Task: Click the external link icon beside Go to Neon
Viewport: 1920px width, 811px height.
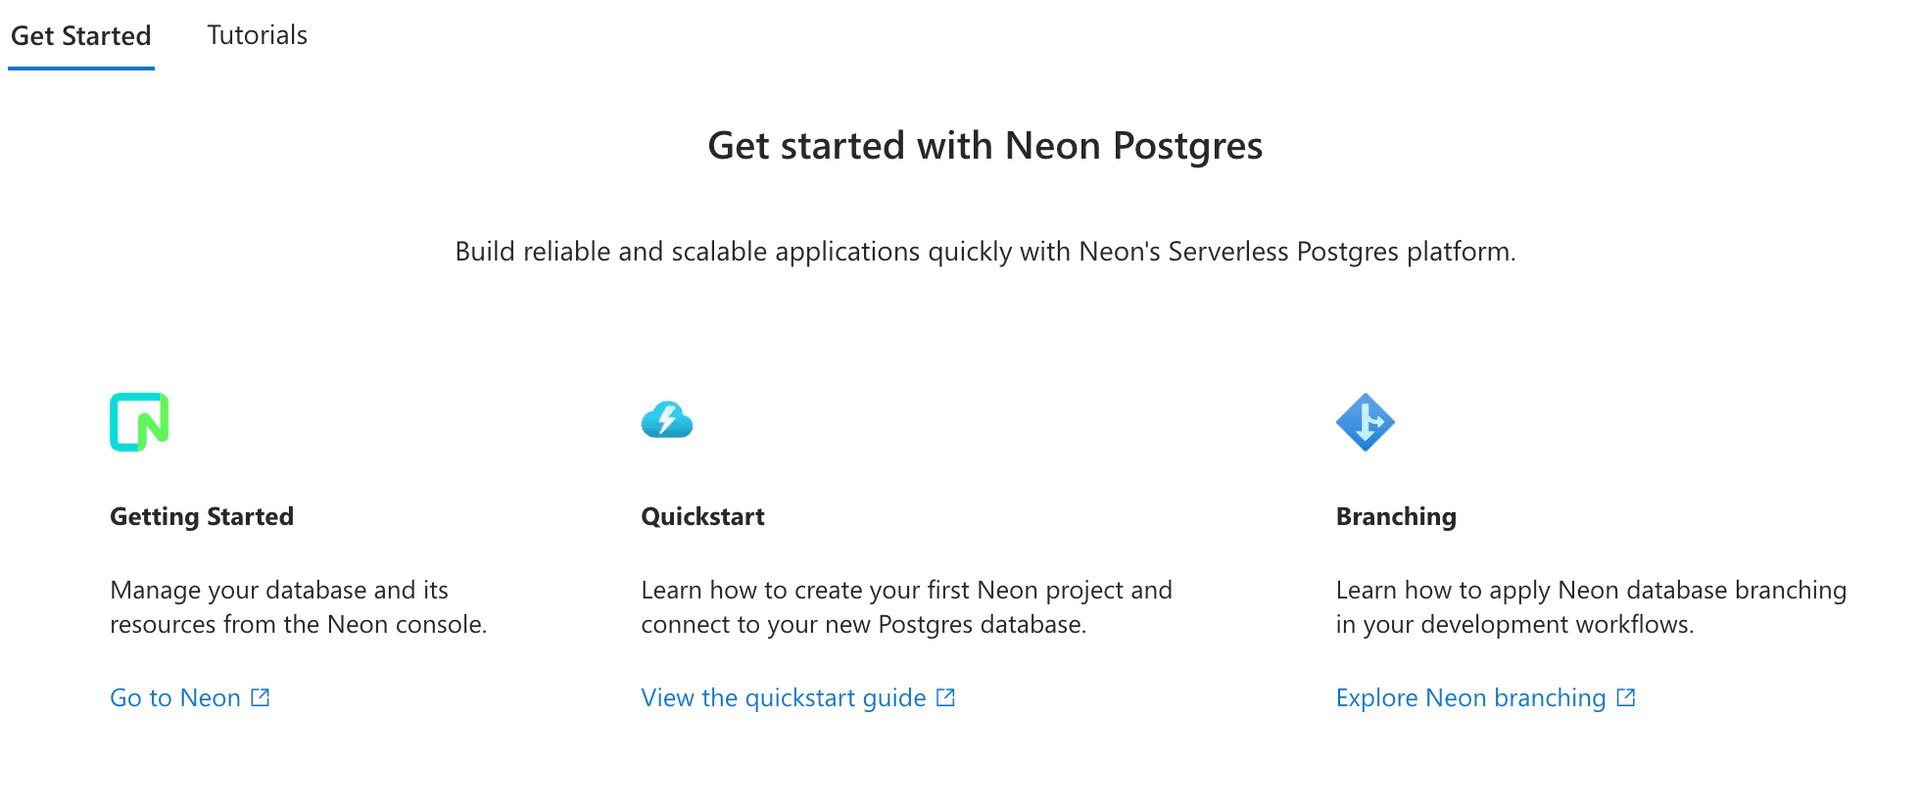Action: pos(261,697)
